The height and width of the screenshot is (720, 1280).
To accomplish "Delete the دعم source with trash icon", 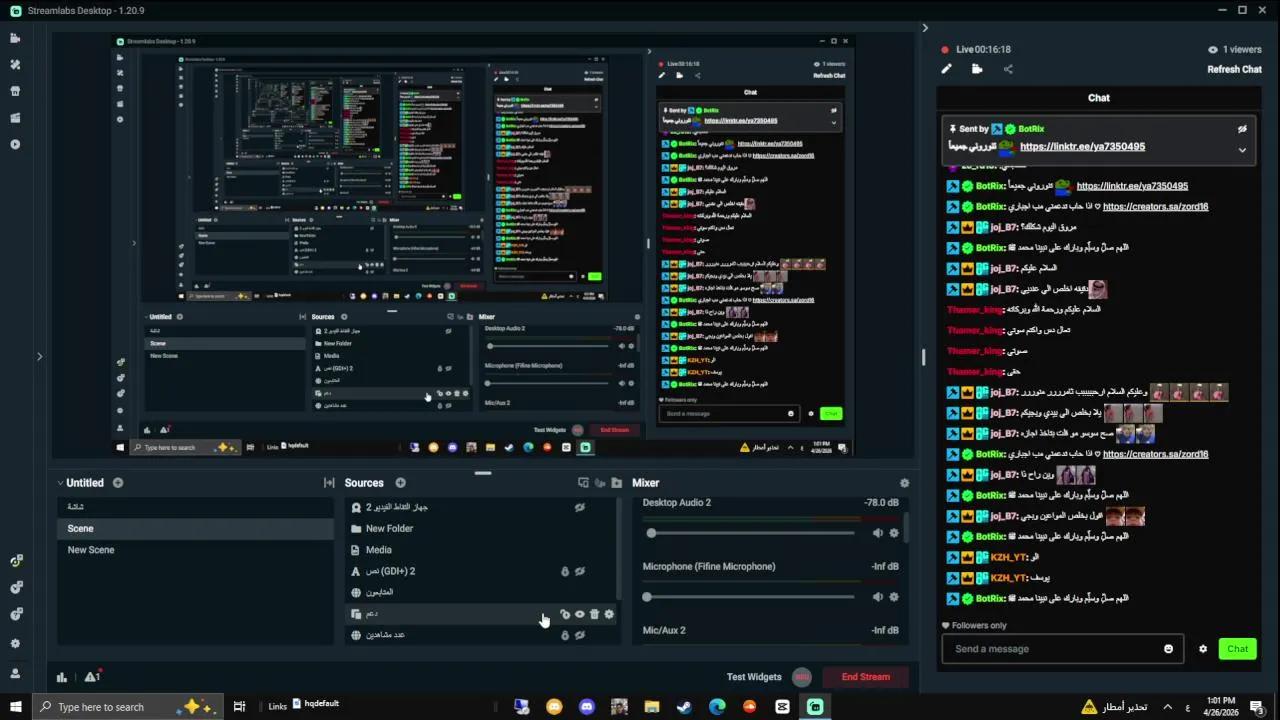I will pyautogui.click(x=594, y=614).
